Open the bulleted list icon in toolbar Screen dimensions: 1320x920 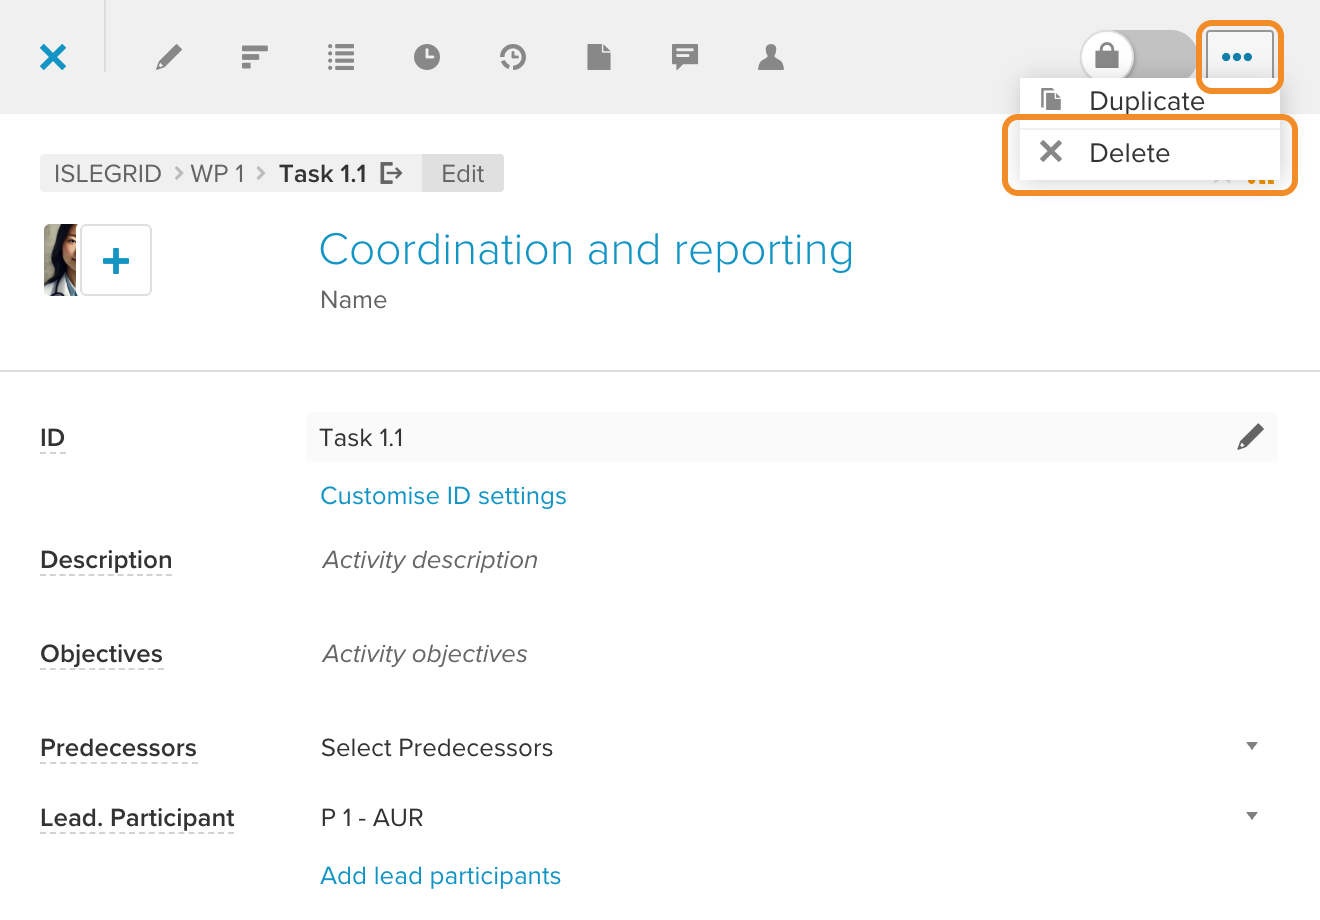coord(341,57)
